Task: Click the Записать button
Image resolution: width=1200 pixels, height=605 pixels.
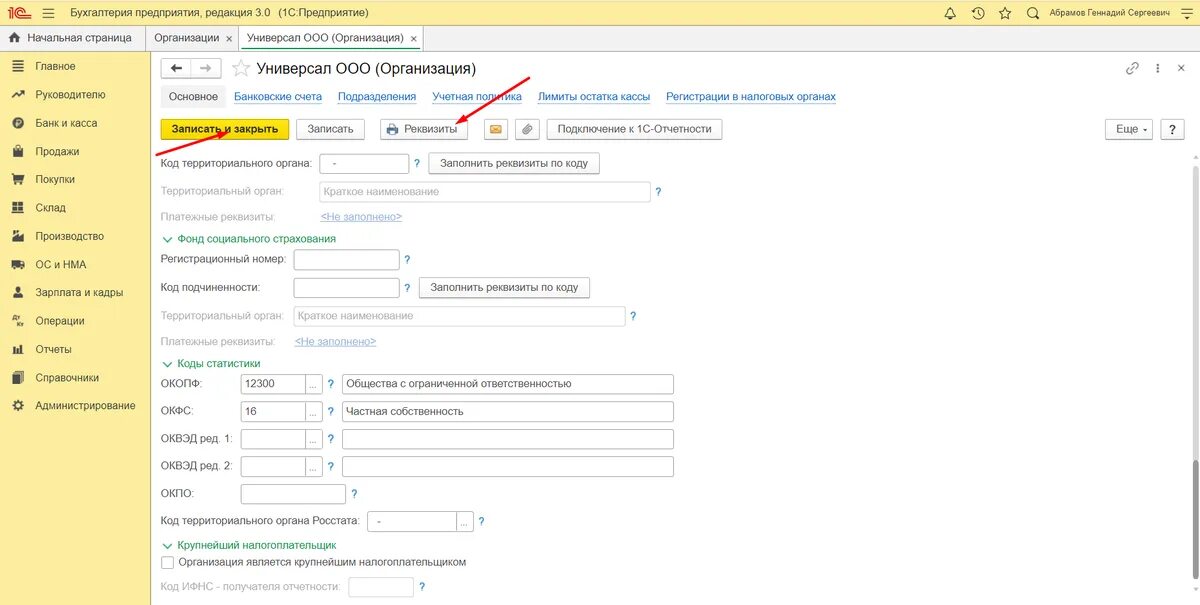Action: [x=330, y=129]
